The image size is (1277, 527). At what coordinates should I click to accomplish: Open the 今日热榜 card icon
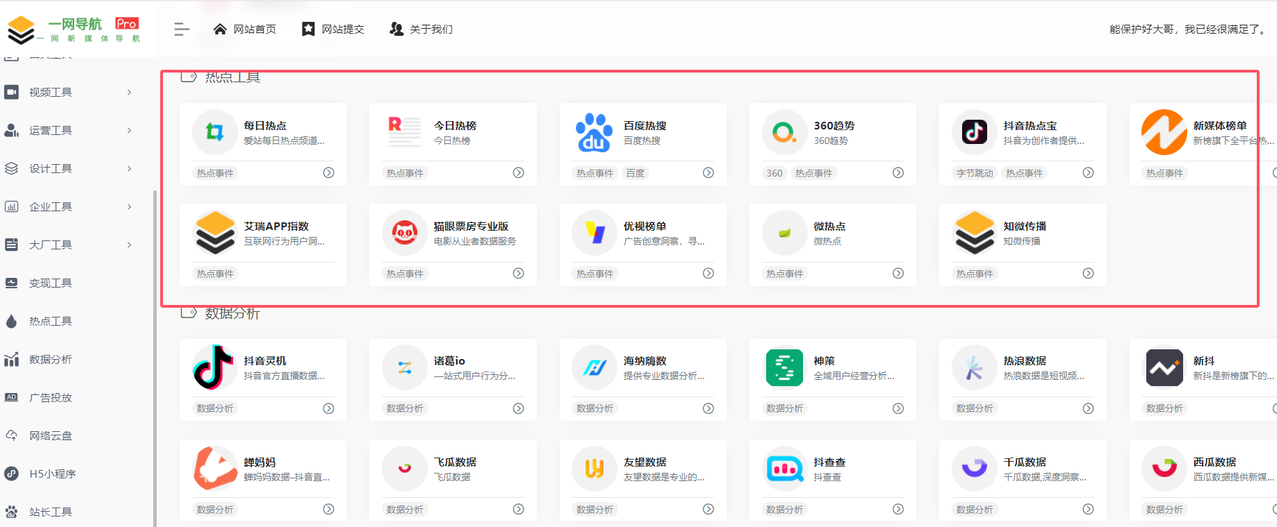click(404, 132)
